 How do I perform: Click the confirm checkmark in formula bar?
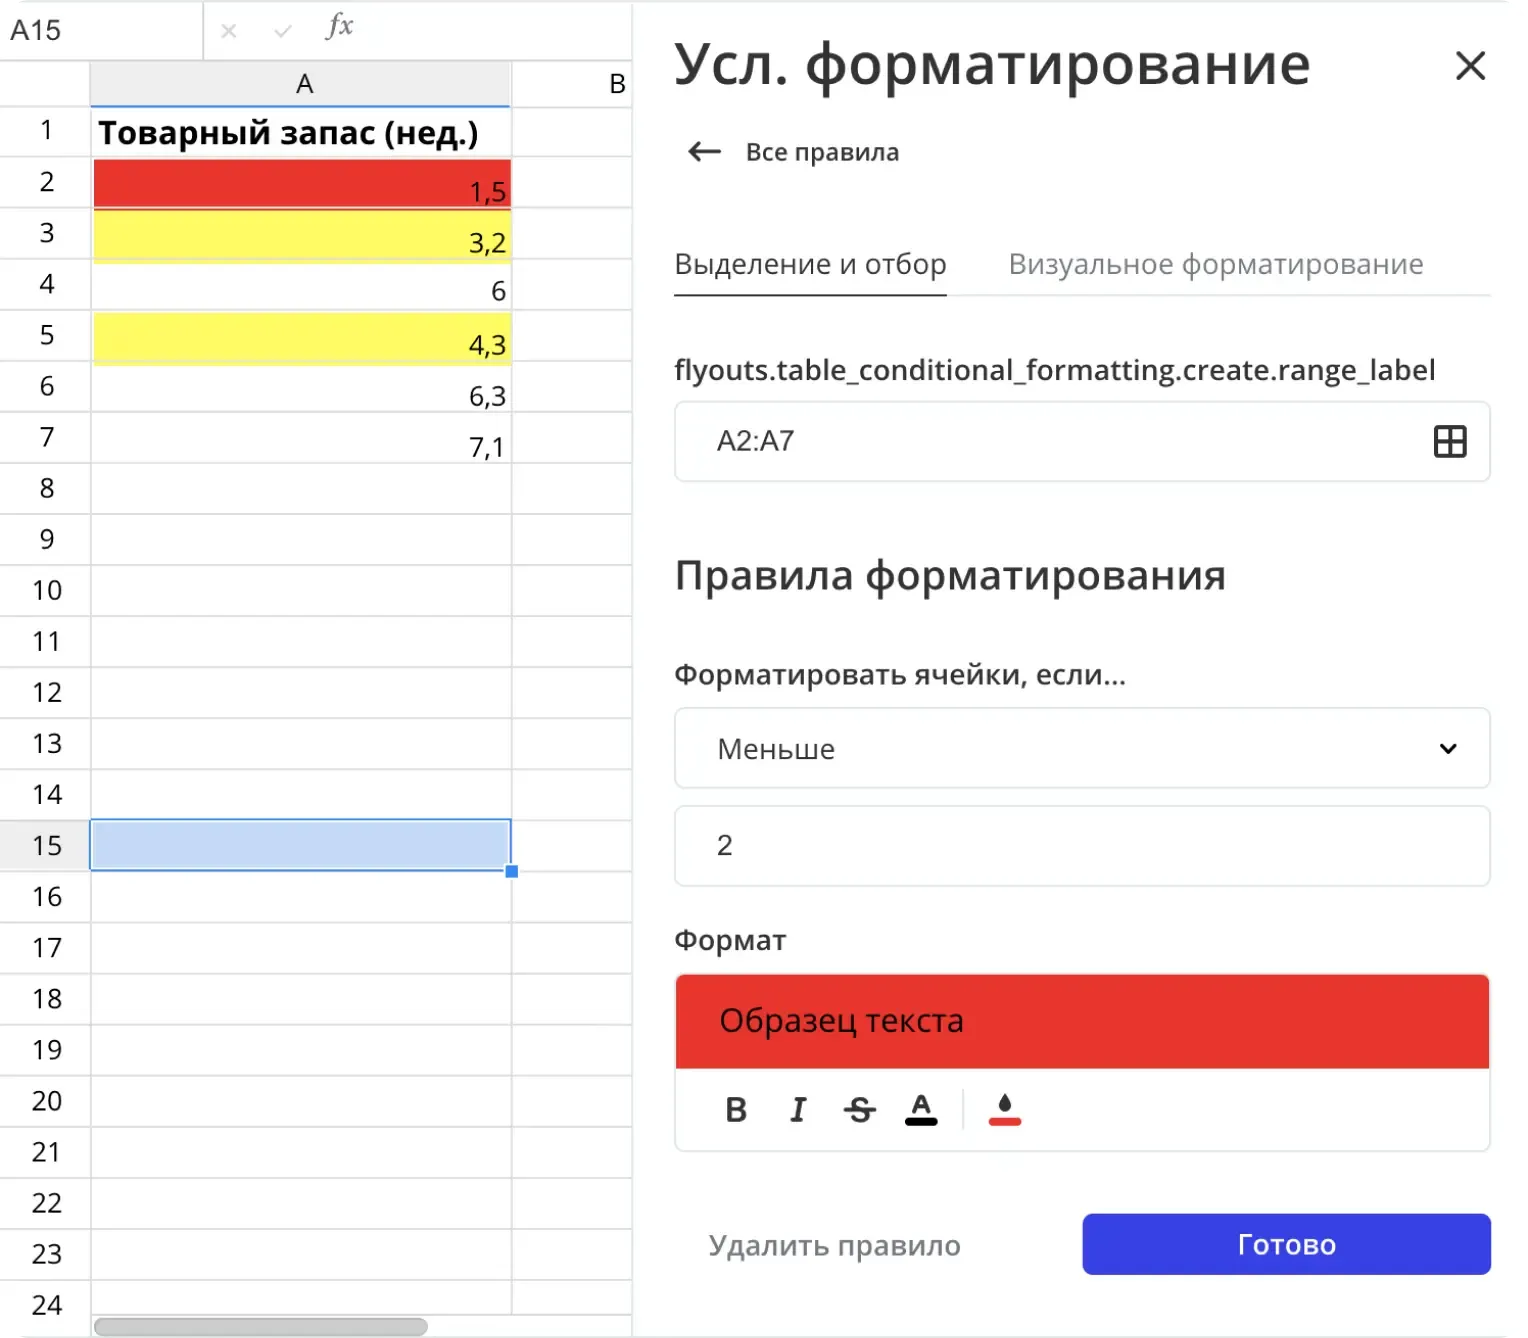[283, 30]
